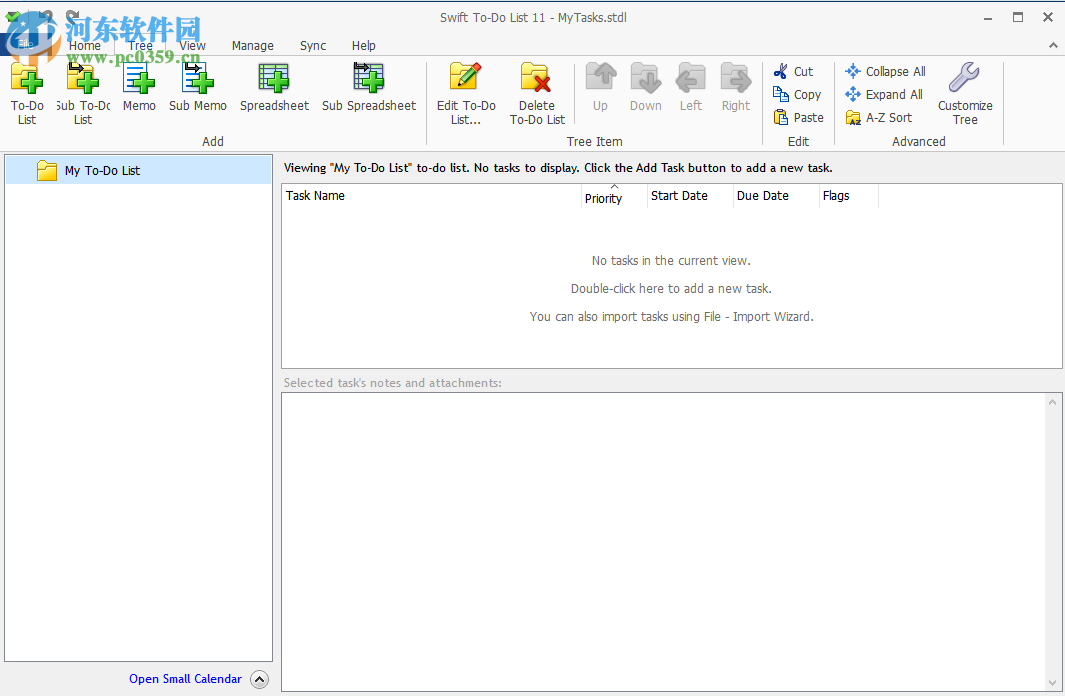Move tree item Right
The image size is (1065, 696).
[736, 87]
